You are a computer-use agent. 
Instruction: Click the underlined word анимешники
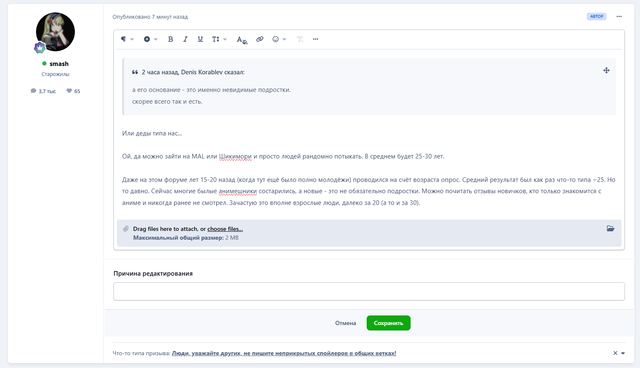coord(238,191)
